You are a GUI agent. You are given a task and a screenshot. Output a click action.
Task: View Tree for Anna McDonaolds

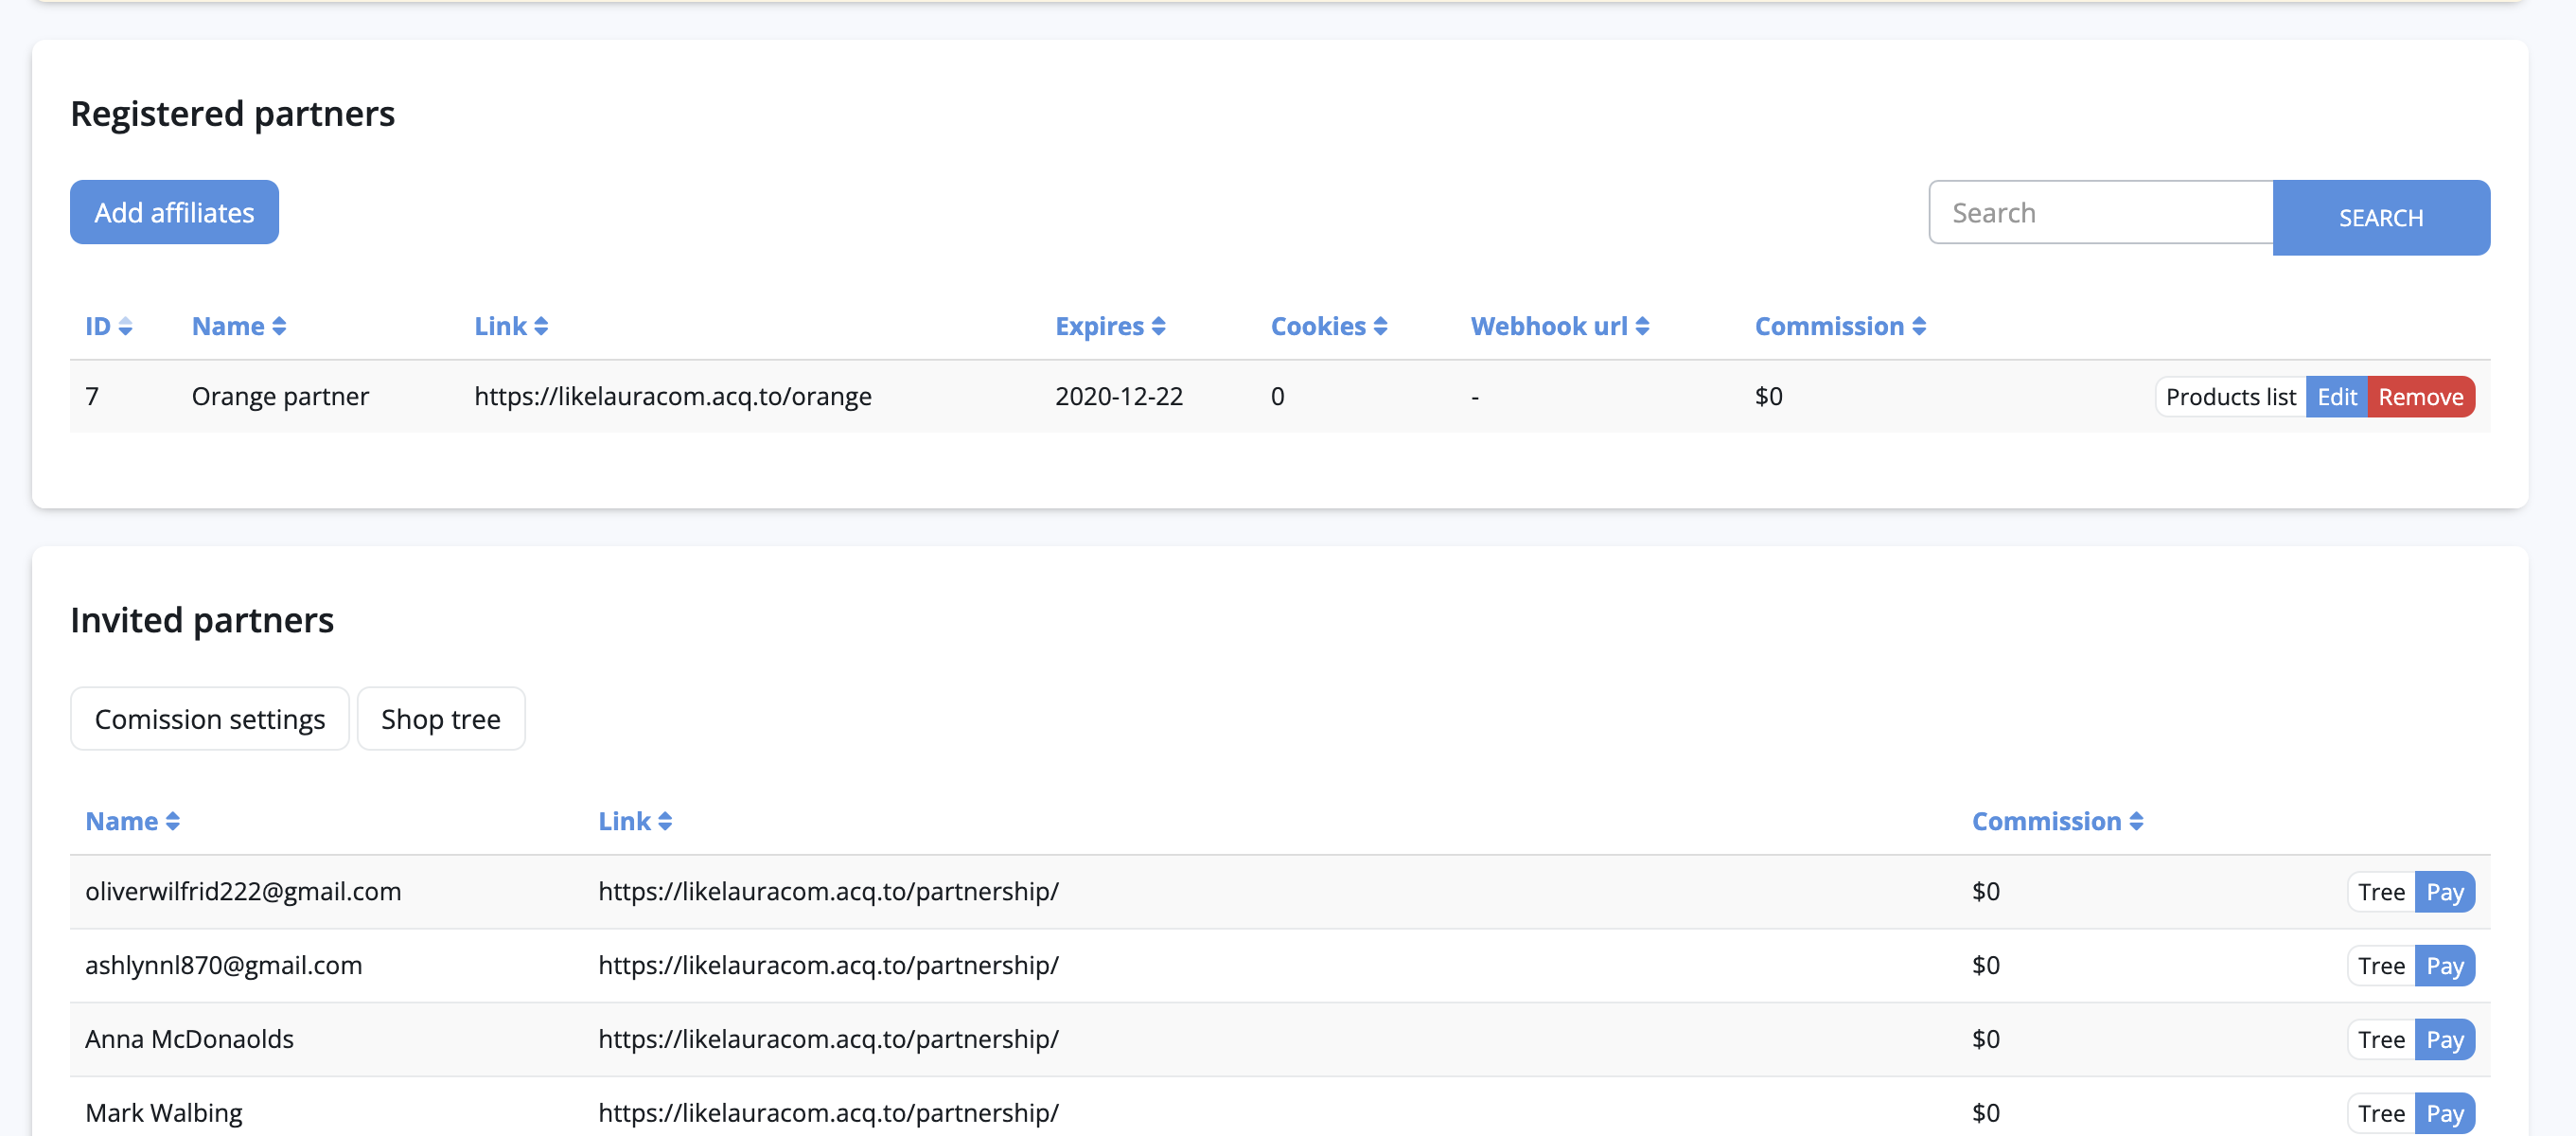click(2380, 1040)
